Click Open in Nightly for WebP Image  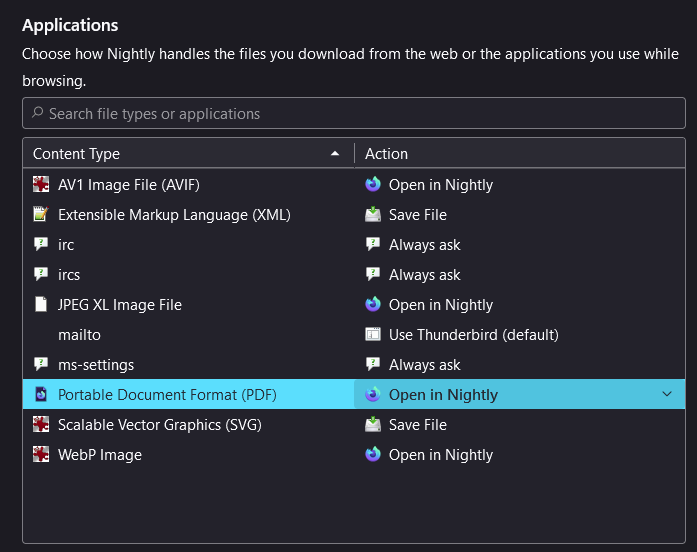(x=440, y=455)
